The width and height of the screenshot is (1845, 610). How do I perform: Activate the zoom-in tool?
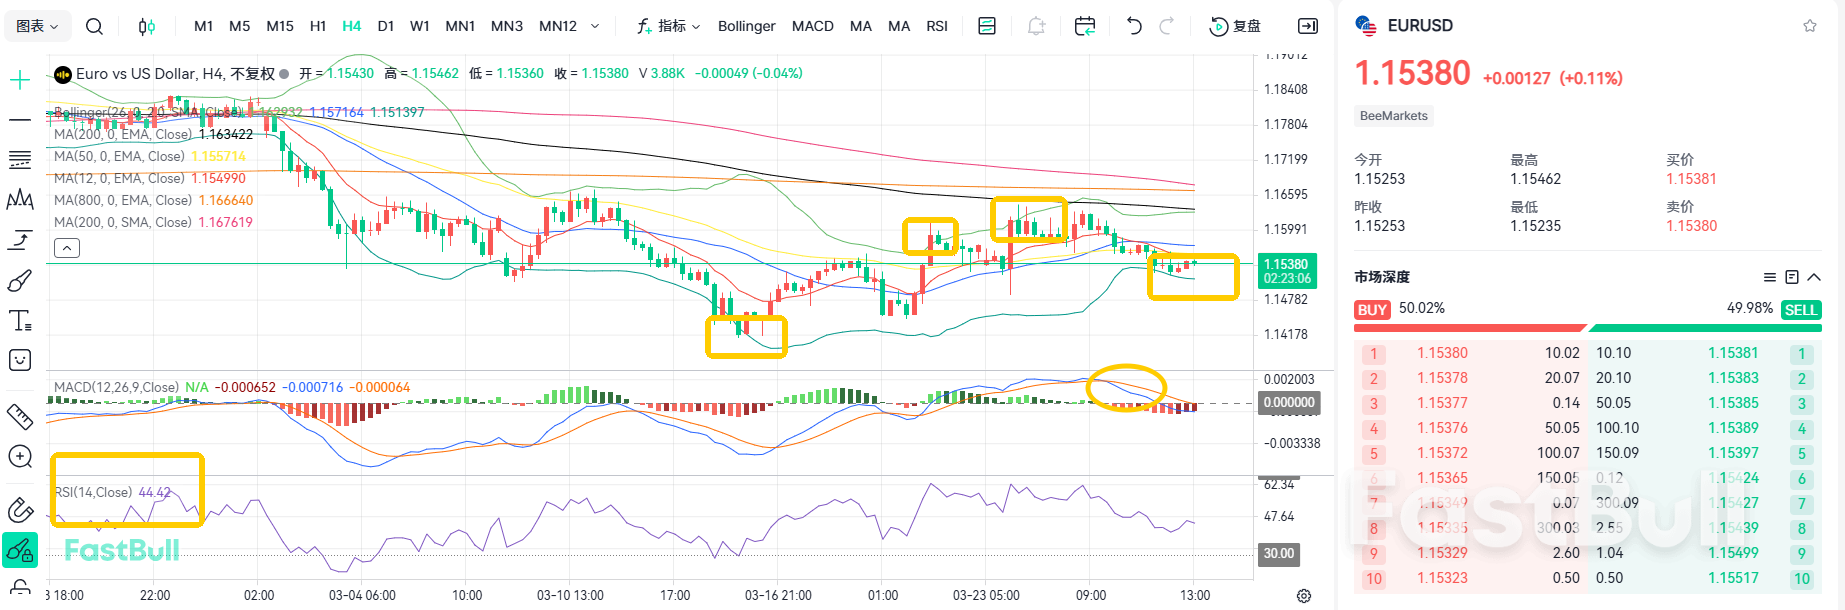point(20,457)
